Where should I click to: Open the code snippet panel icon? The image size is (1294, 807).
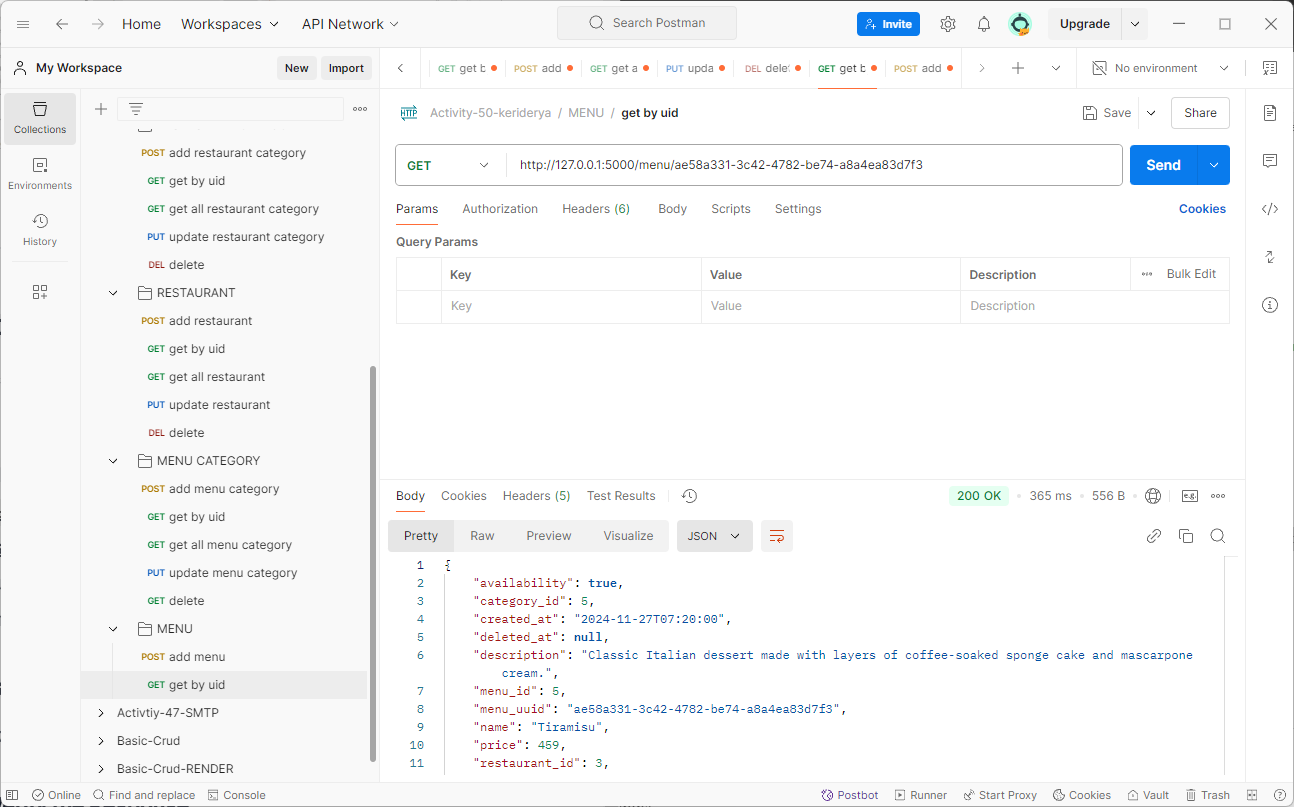pos(1270,209)
